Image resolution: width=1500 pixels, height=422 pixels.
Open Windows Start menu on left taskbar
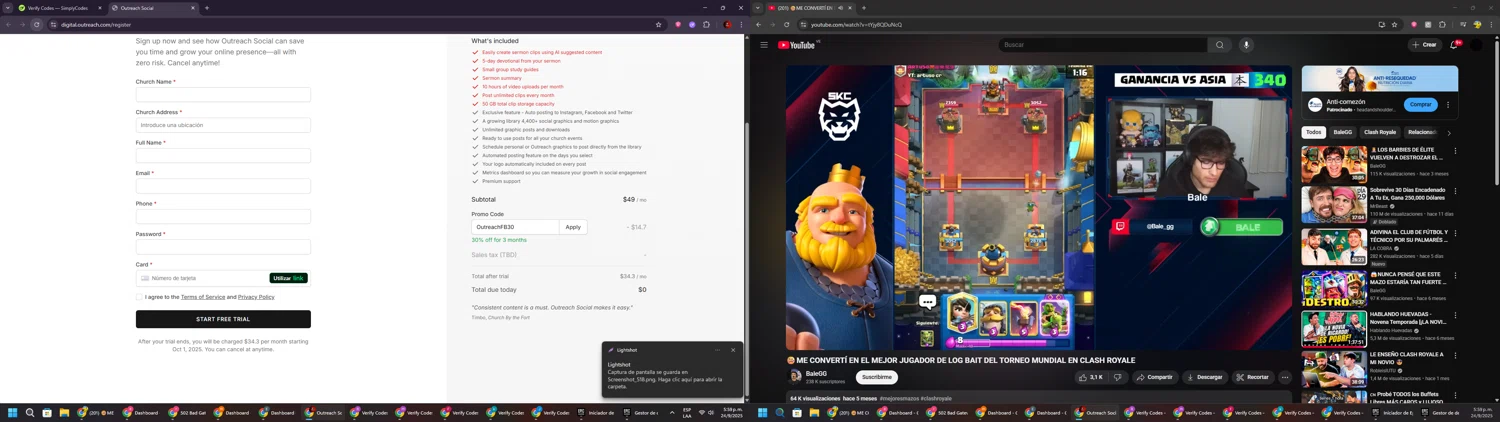tap(13, 412)
